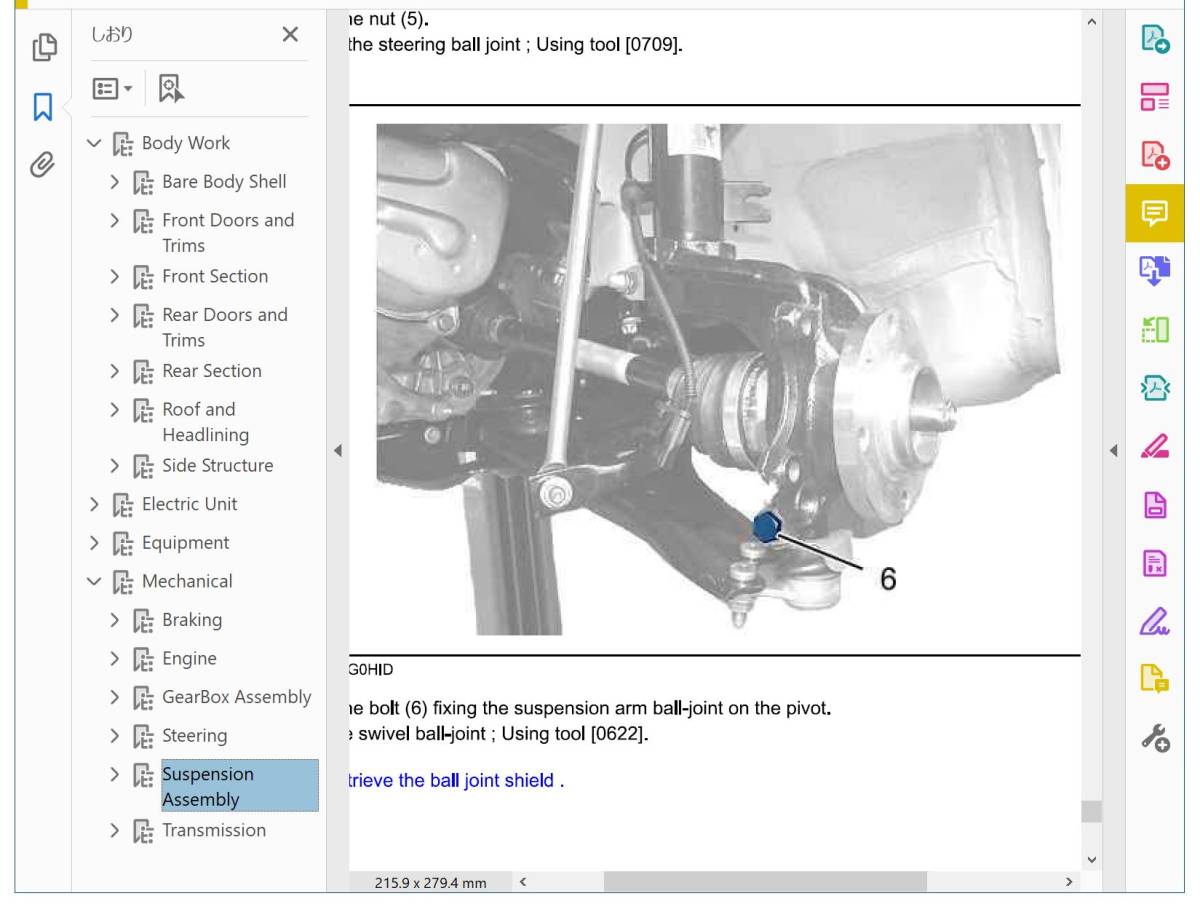The height and width of the screenshot is (904, 1200).
Task: Select the Equipment bookmark
Action: pos(186,542)
